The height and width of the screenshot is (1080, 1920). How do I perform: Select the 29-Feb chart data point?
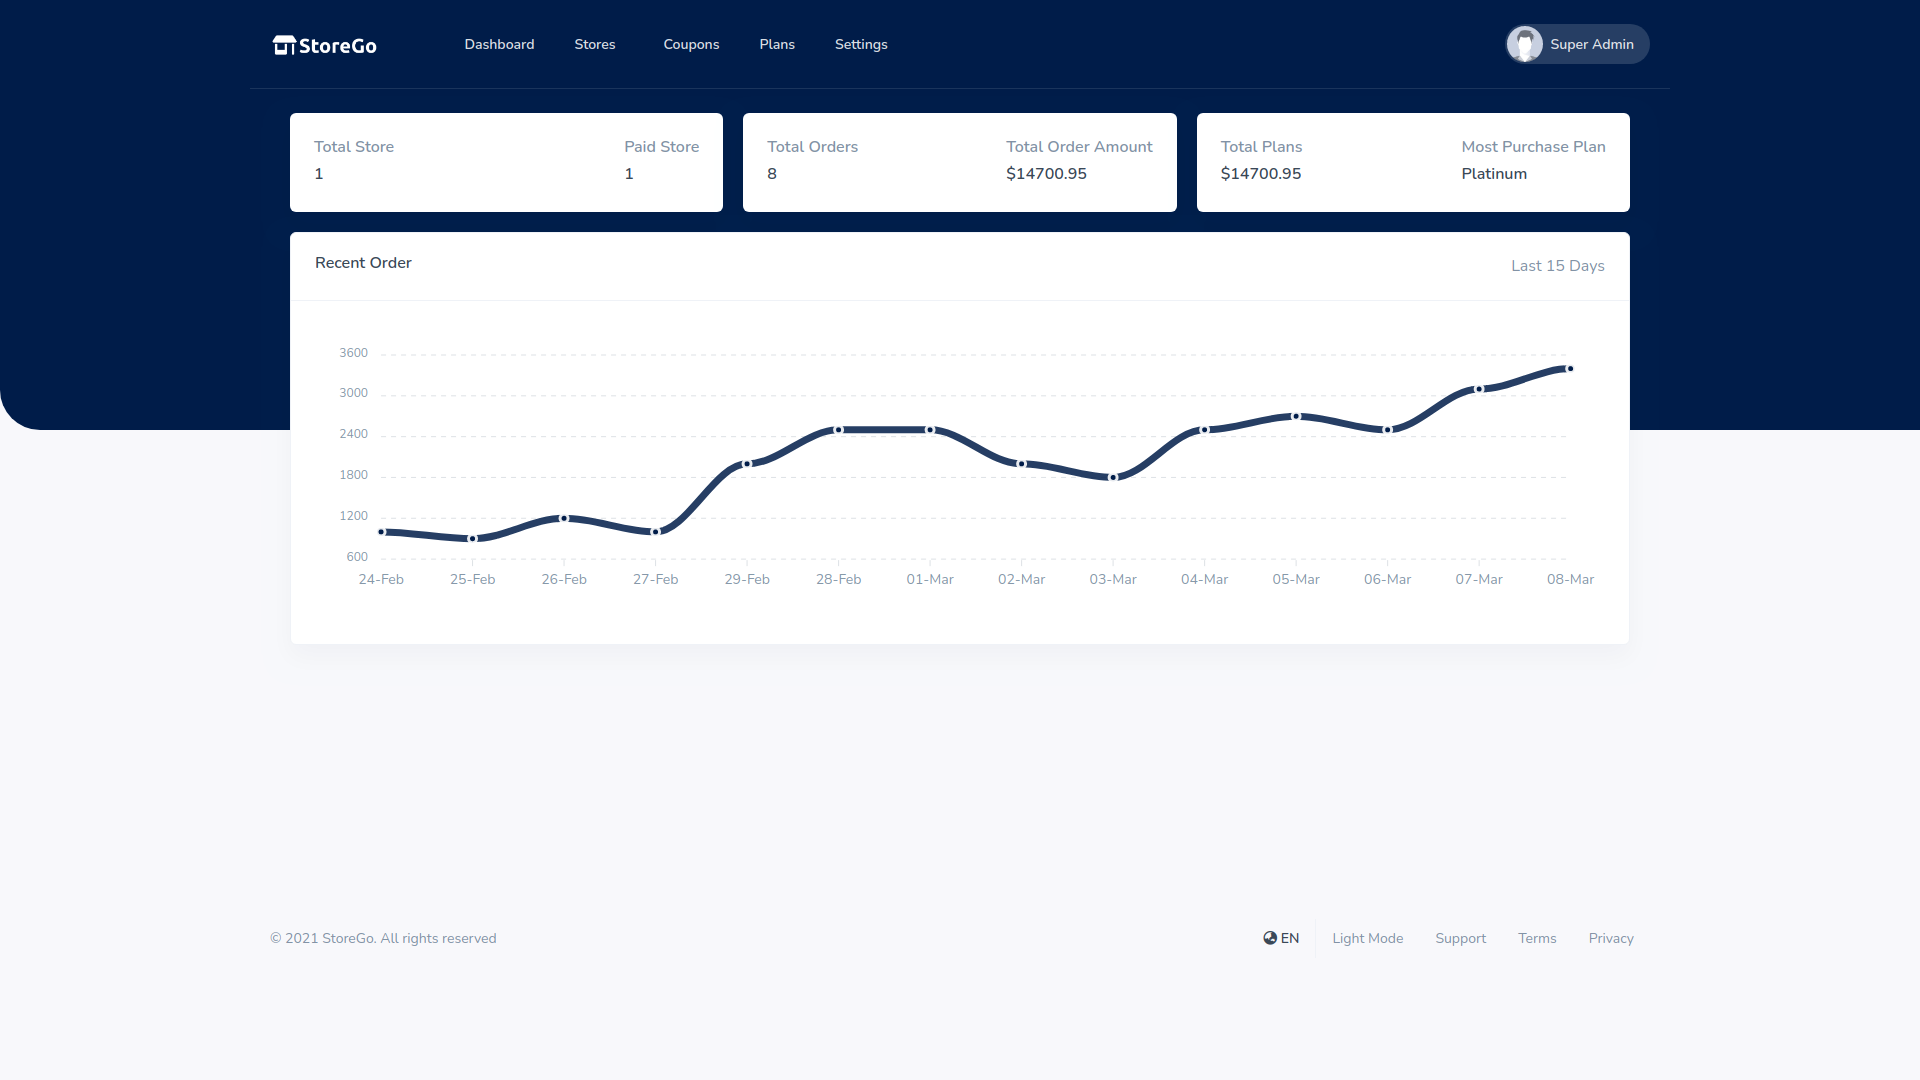pyautogui.click(x=747, y=464)
